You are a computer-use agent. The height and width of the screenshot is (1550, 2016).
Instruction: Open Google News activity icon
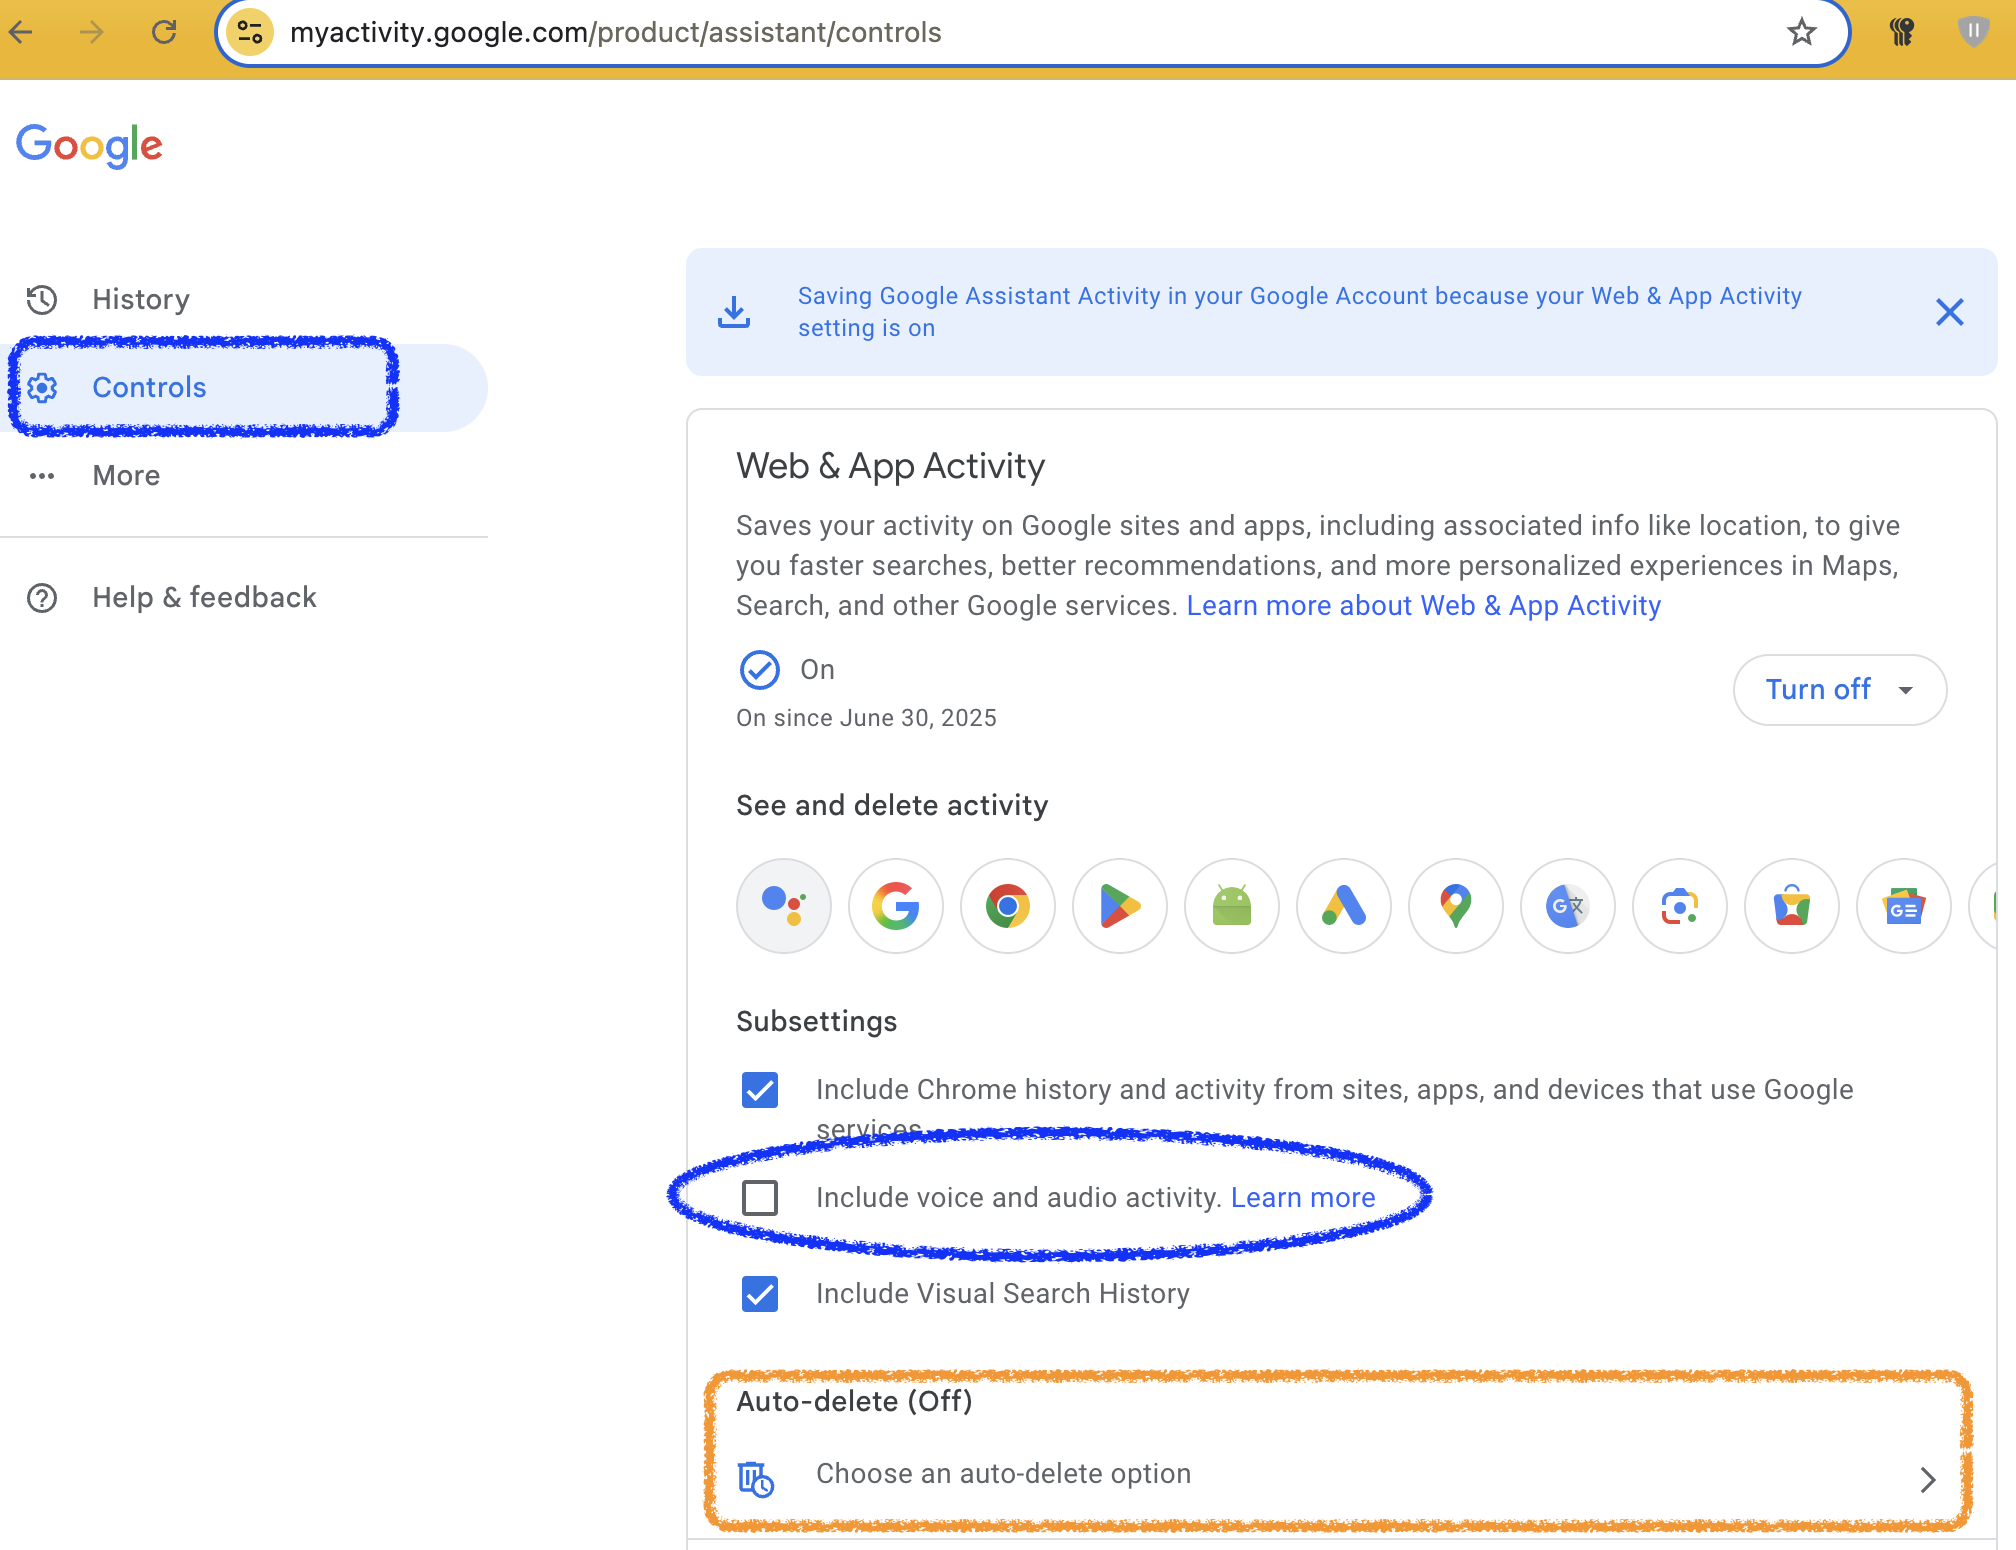tap(1904, 906)
